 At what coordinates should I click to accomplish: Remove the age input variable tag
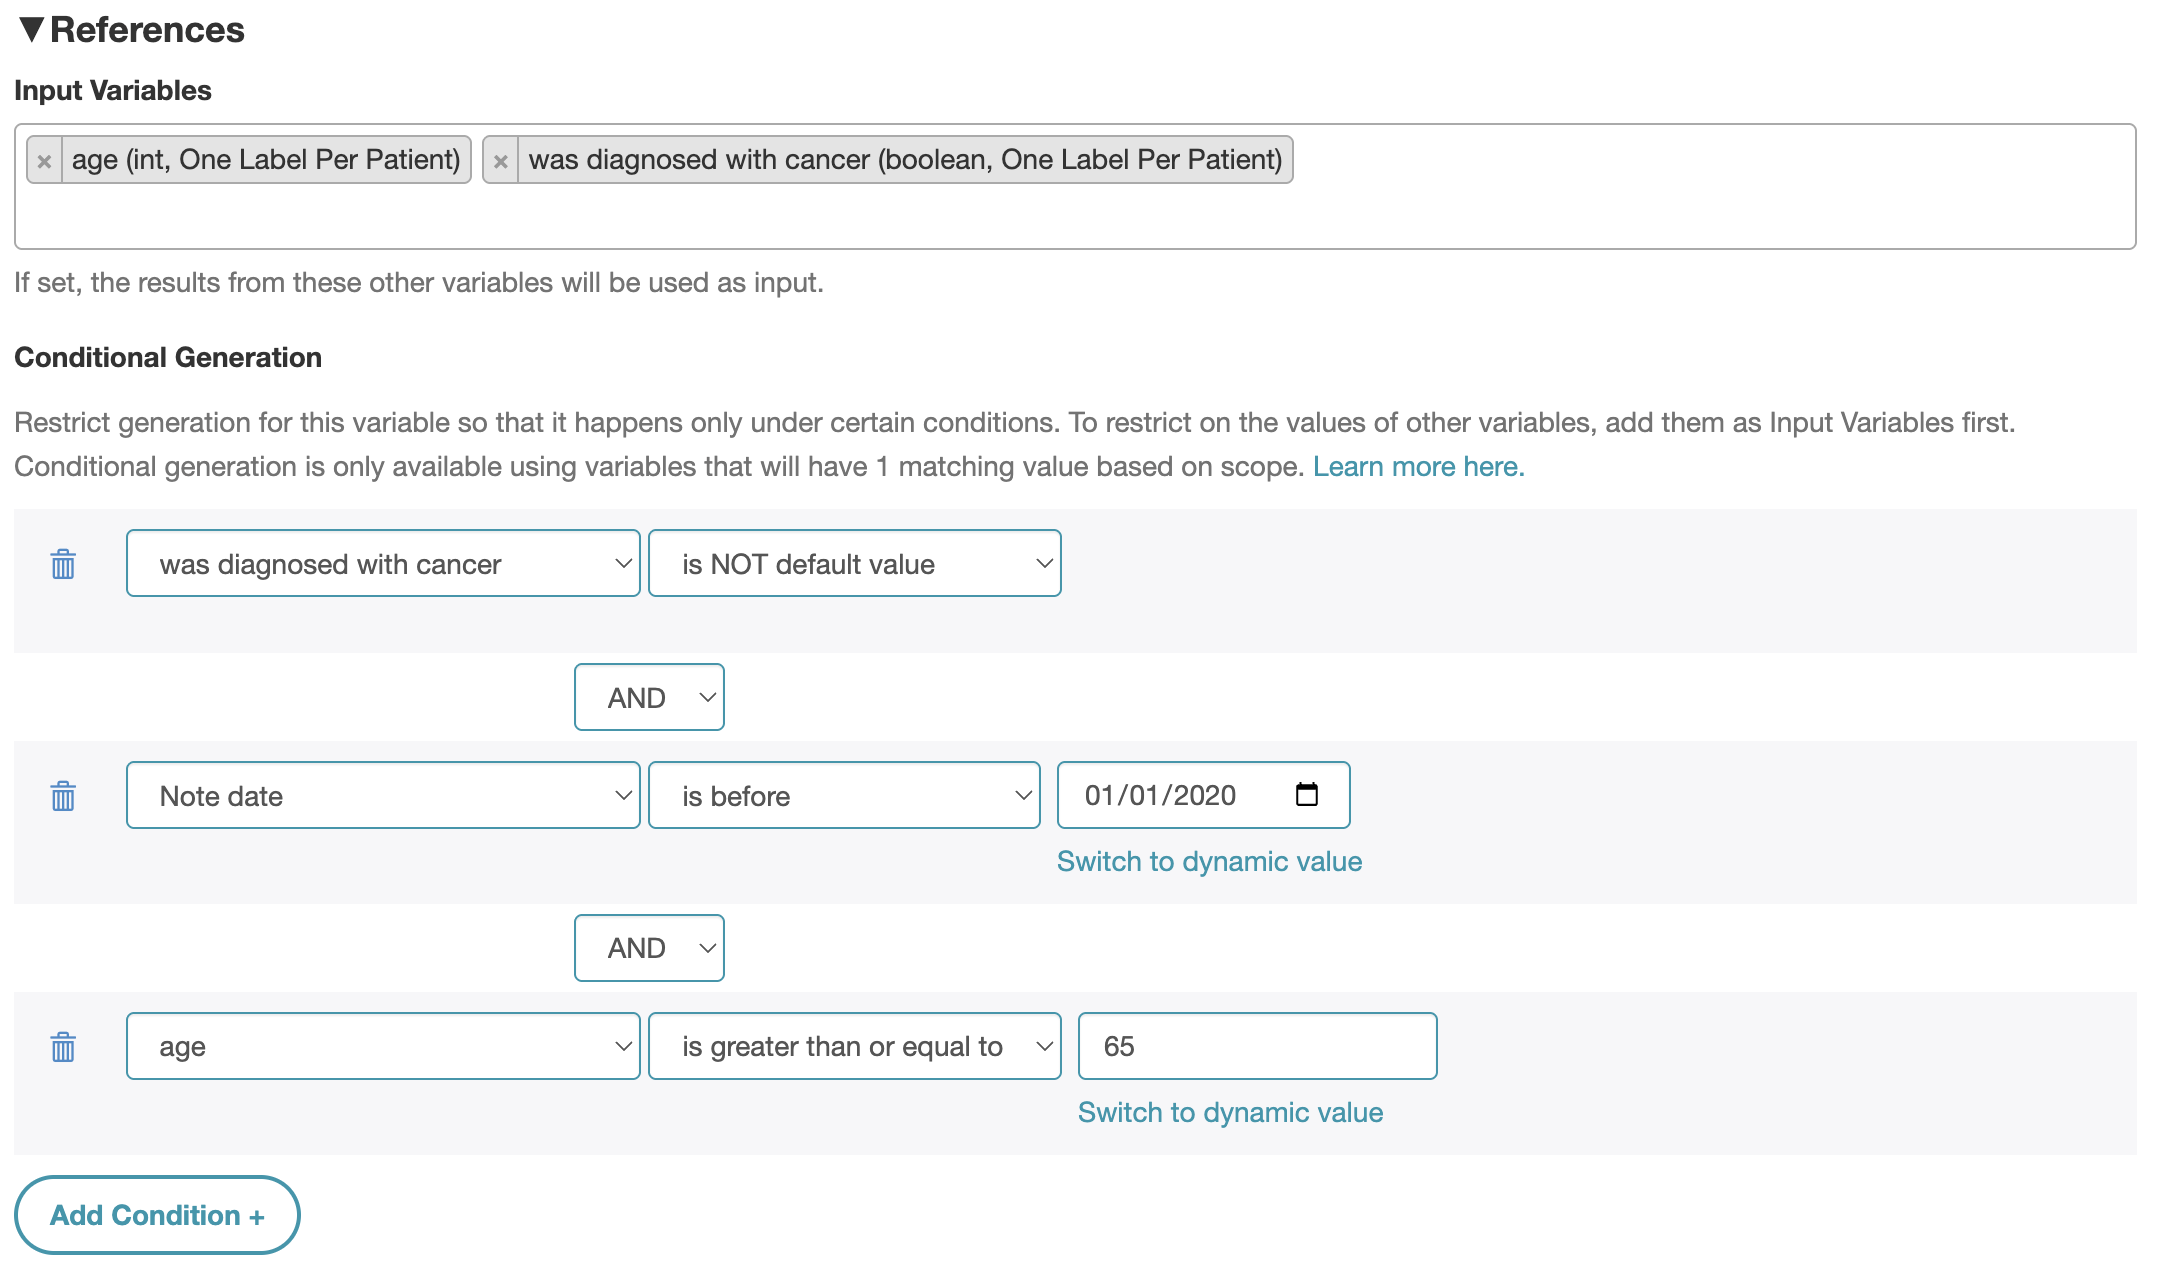point(44,160)
